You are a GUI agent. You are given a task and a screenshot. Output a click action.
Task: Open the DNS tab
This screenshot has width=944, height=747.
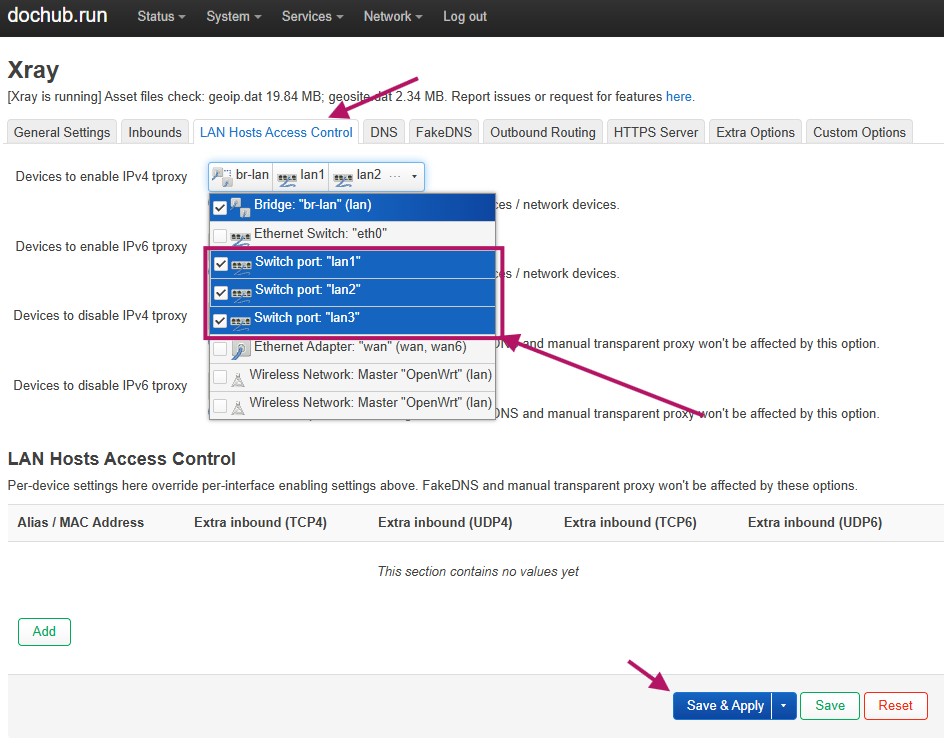click(x=384, y=132)
